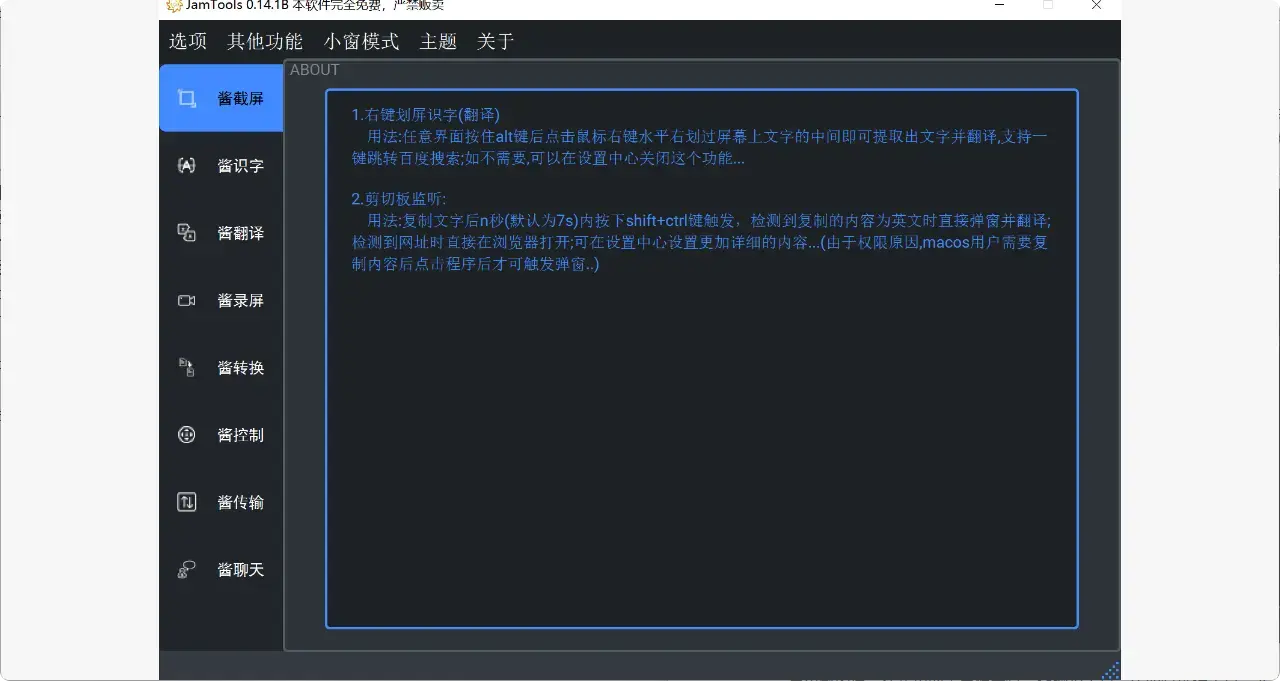Viewport: 1280px width, 681px height.
Task: Open the 关于 about menu
Action: [x=494, y=42]
